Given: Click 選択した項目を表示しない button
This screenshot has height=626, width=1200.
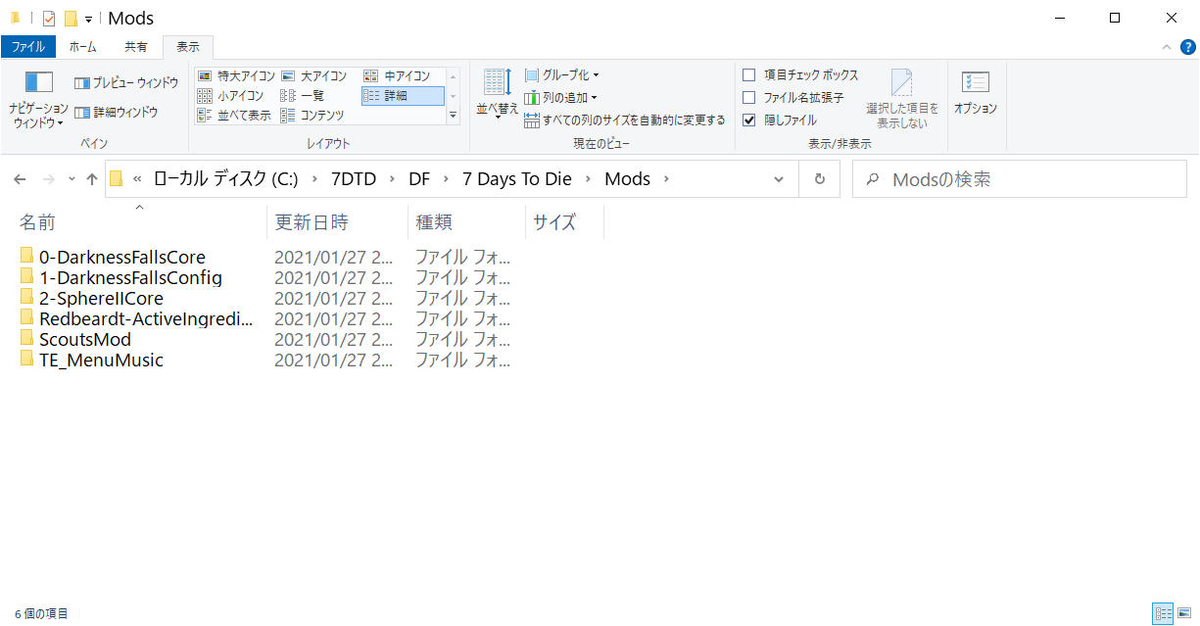Looking at the screenshot, I should 902,99.
